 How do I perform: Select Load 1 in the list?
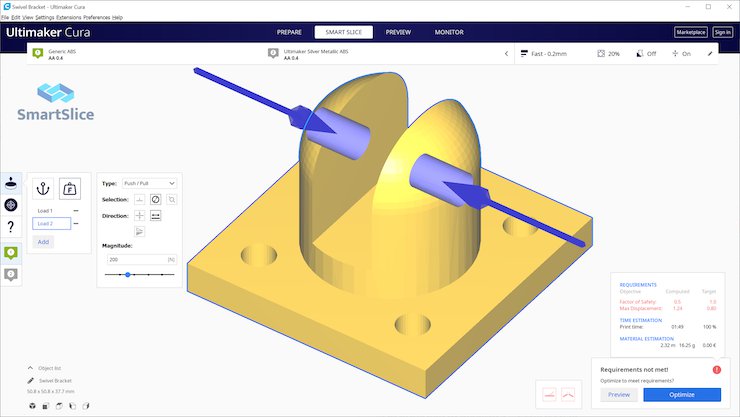point(45,211)
